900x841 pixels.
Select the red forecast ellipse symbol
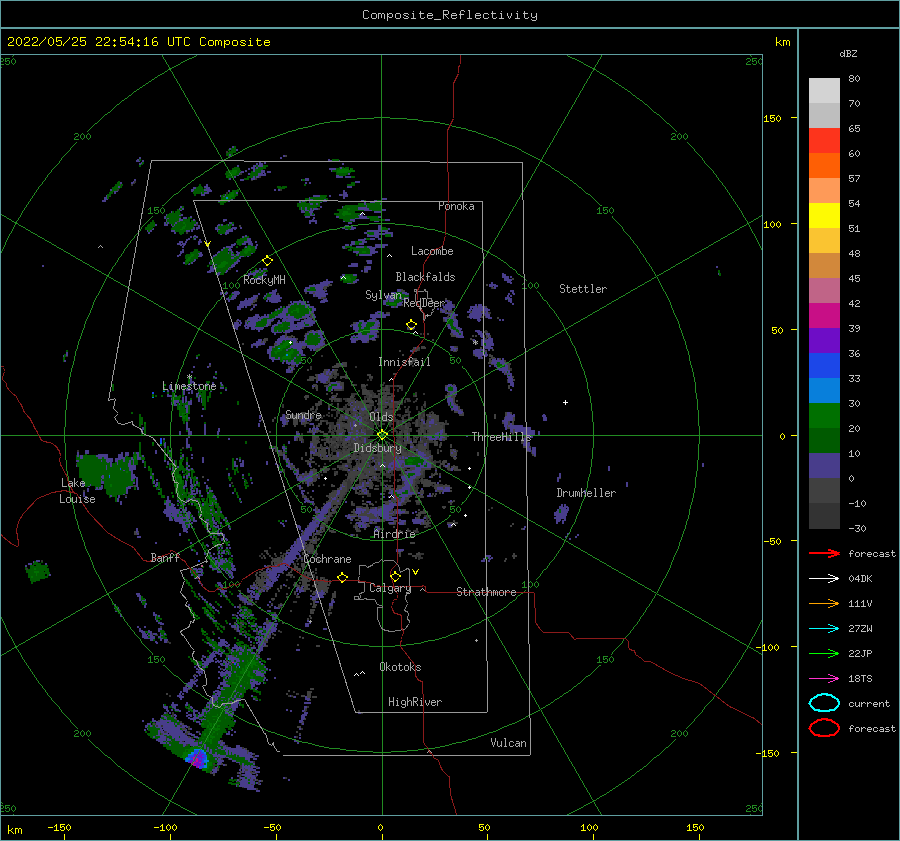pyautogui.click(x=824, y=728)
